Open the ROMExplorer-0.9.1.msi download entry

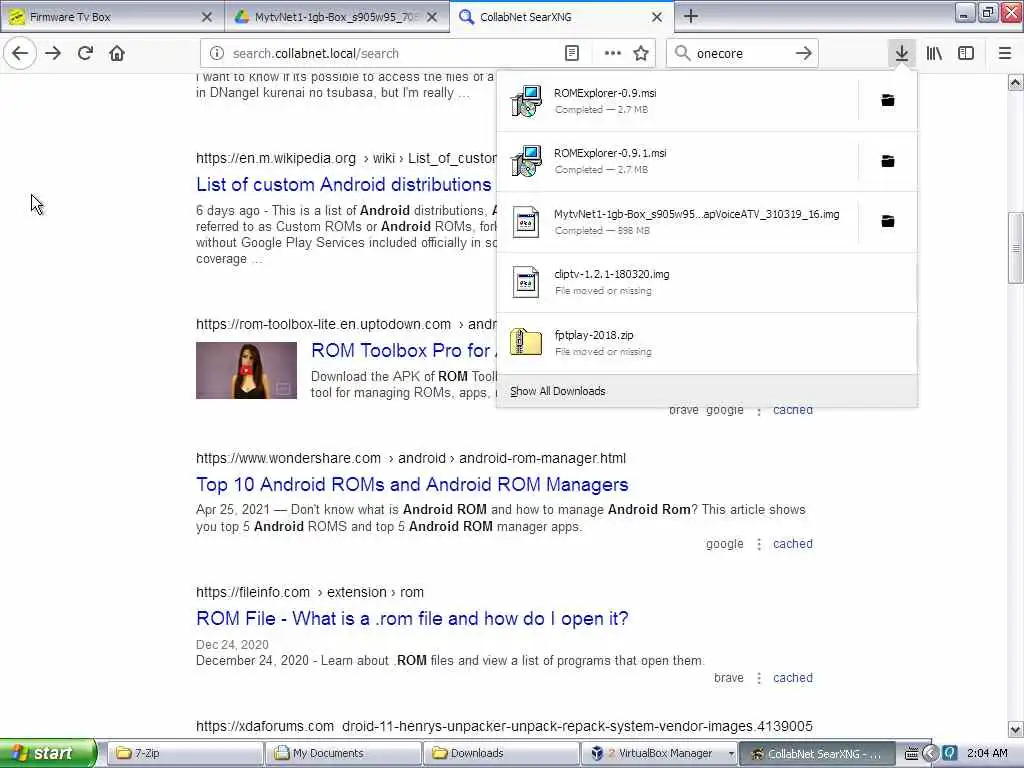[678, 161]
